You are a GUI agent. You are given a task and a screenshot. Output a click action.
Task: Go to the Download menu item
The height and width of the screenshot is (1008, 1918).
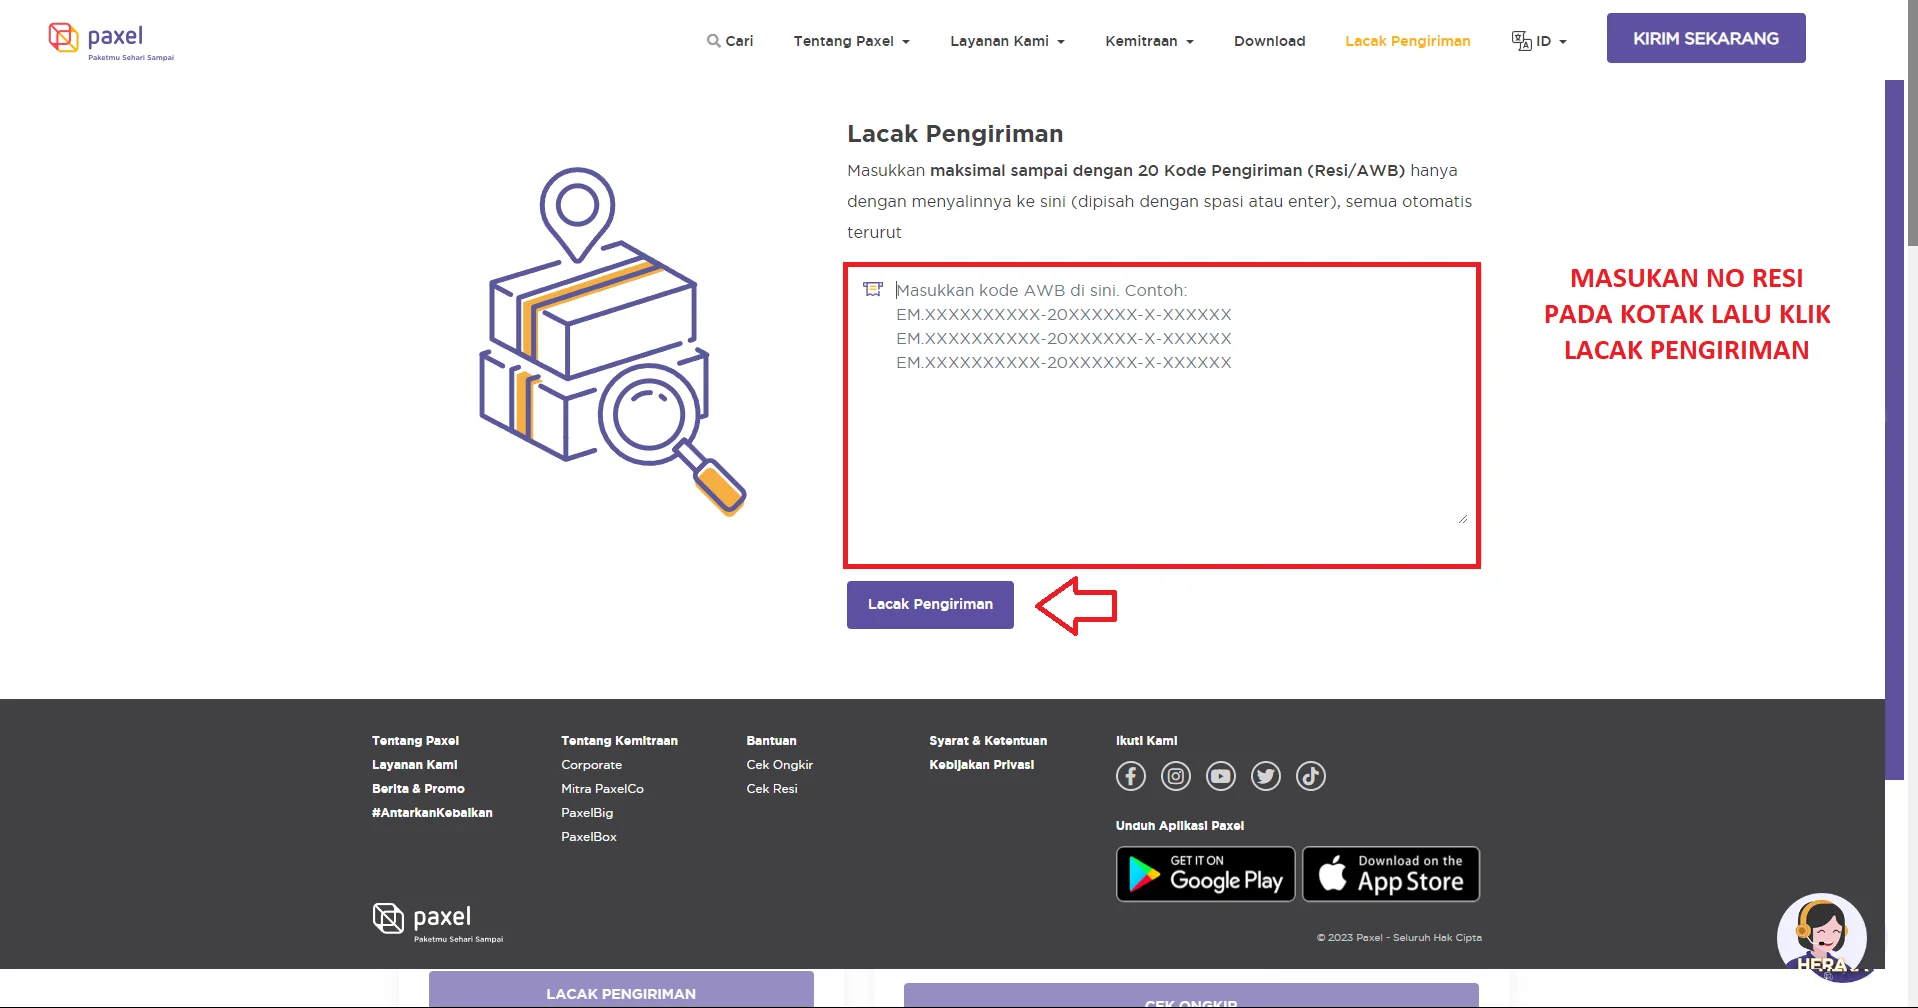(x=1269, y=41)
